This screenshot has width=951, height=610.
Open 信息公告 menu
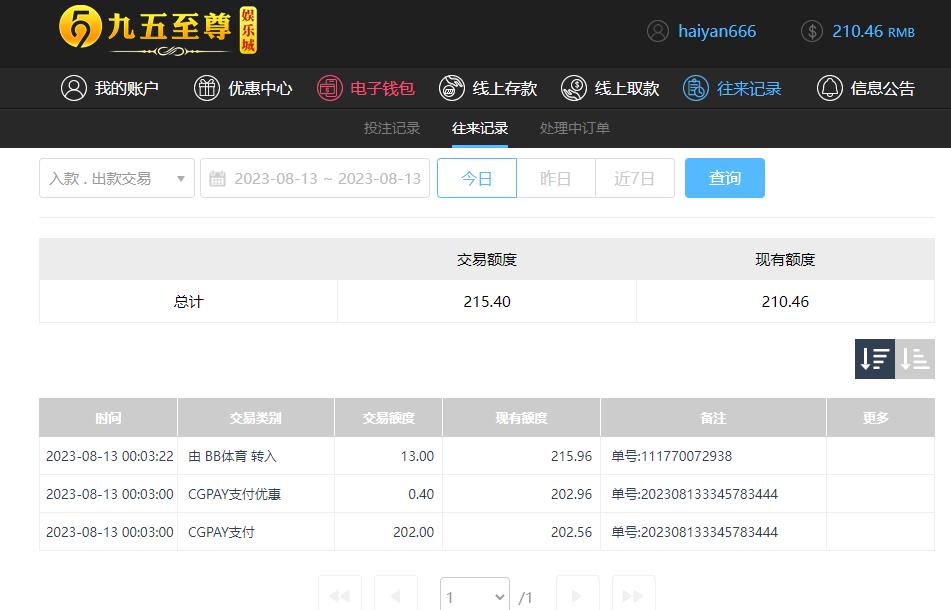tap(866, 89)
